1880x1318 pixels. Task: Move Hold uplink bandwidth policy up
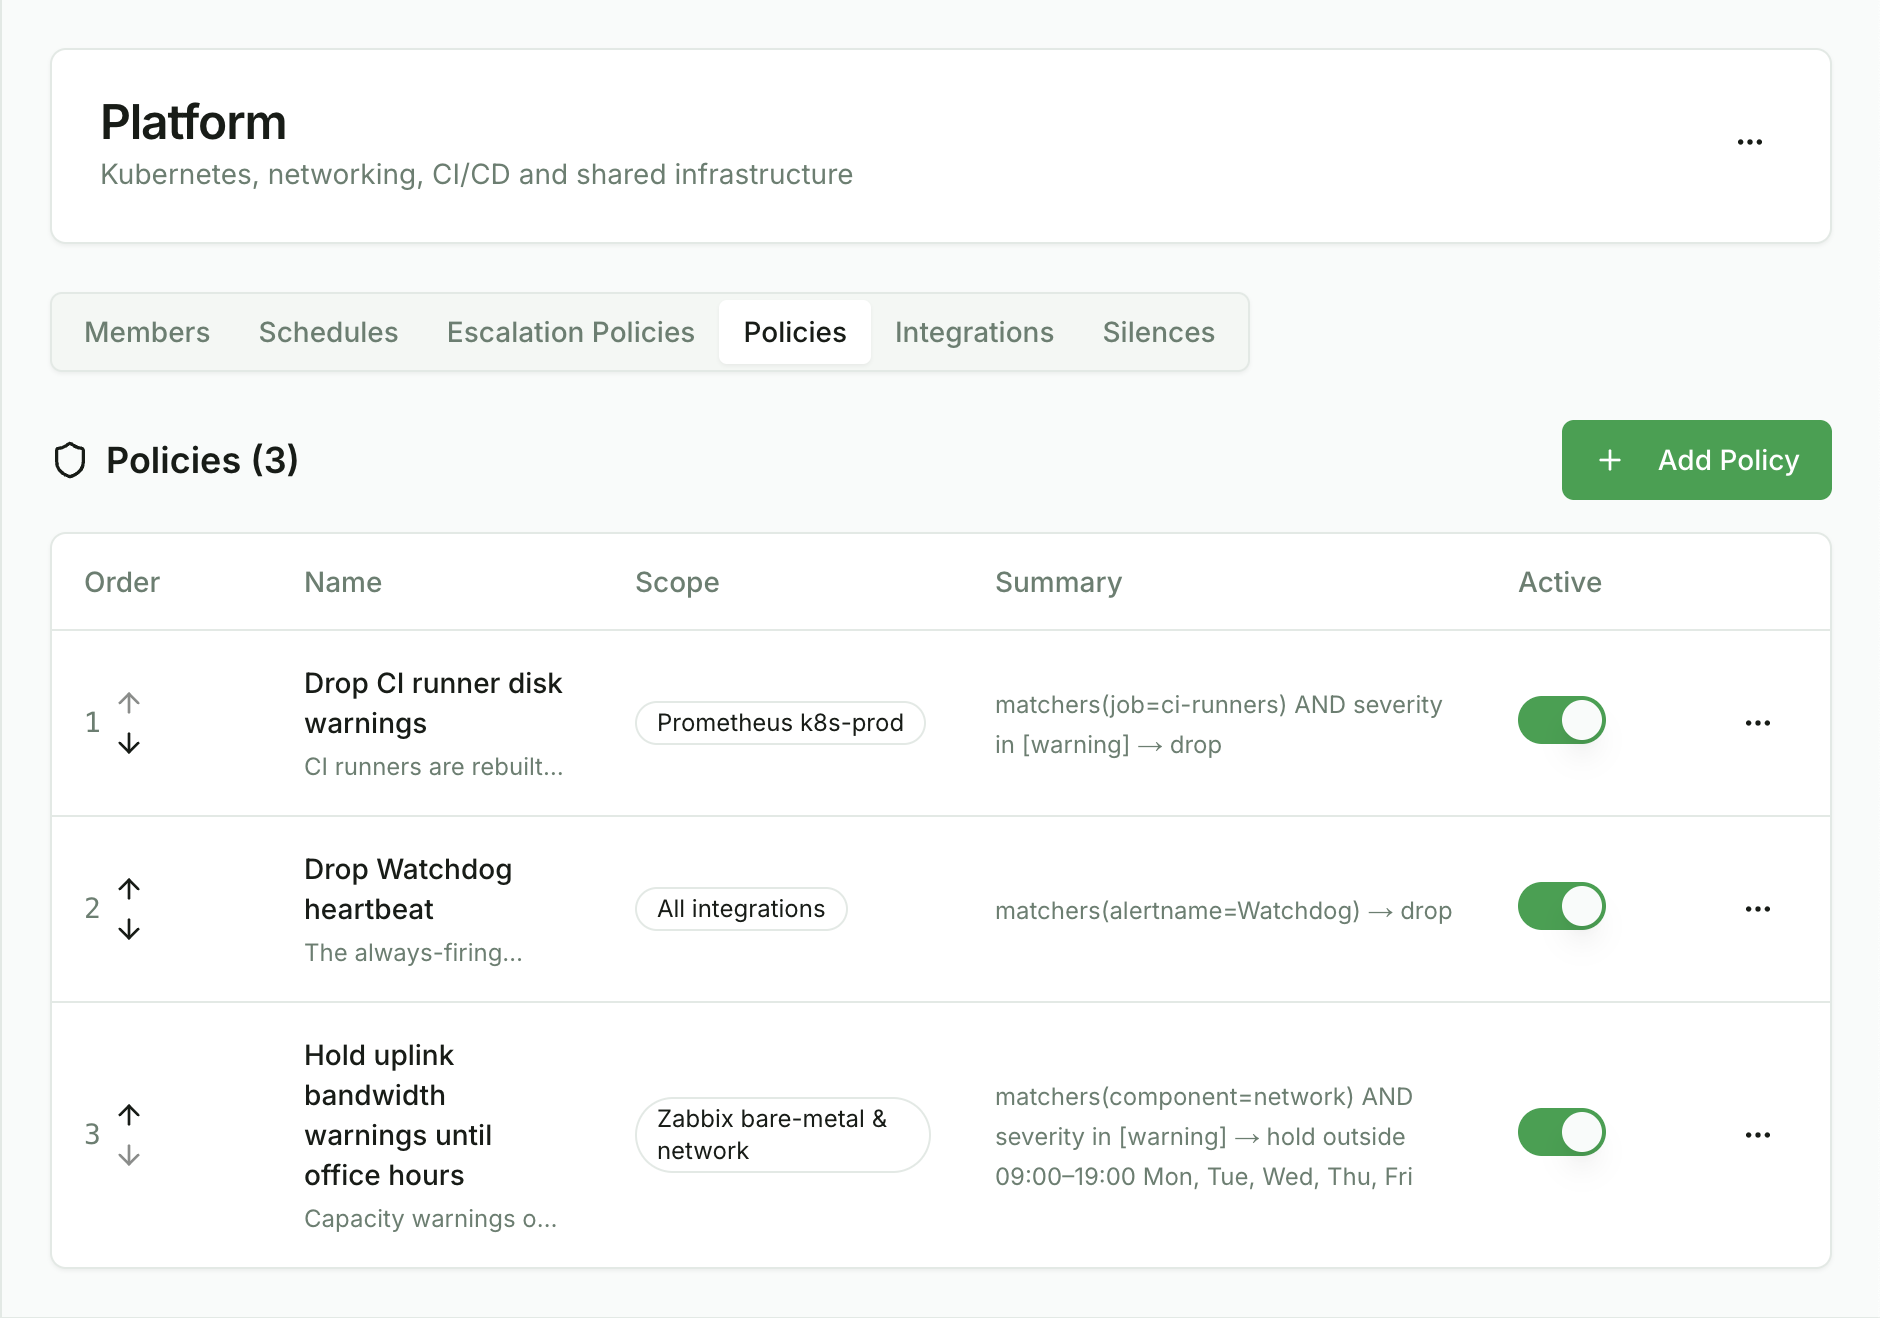click(129, 1114)
